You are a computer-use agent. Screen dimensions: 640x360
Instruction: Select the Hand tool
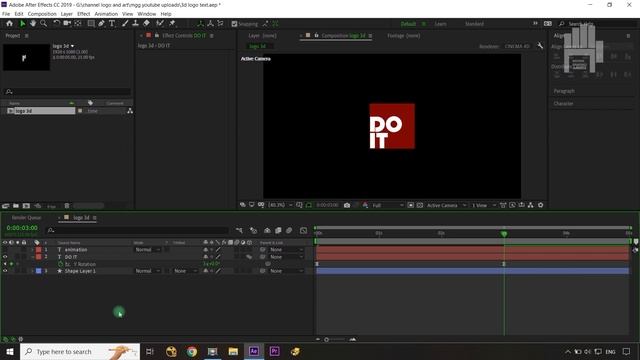[x=33, y=24]
